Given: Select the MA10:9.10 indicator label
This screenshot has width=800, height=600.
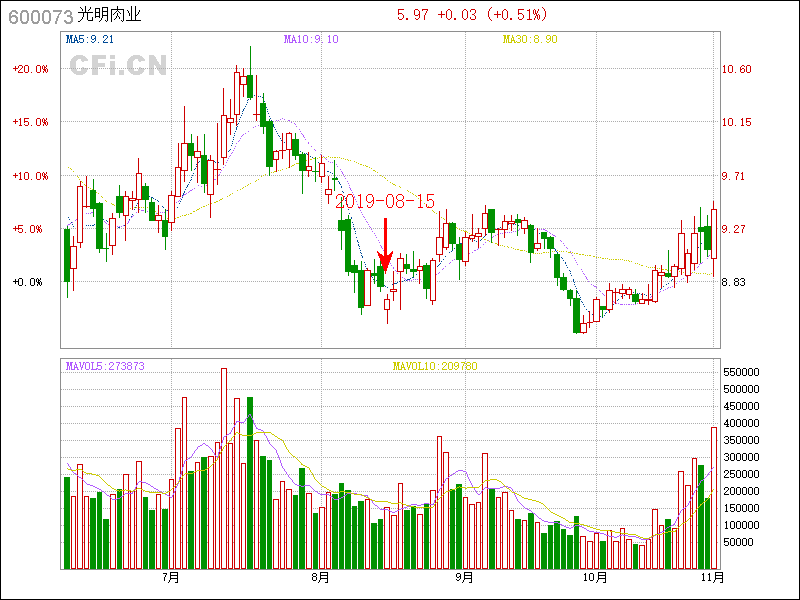Looking at the screenshot, I should point(311,39).
